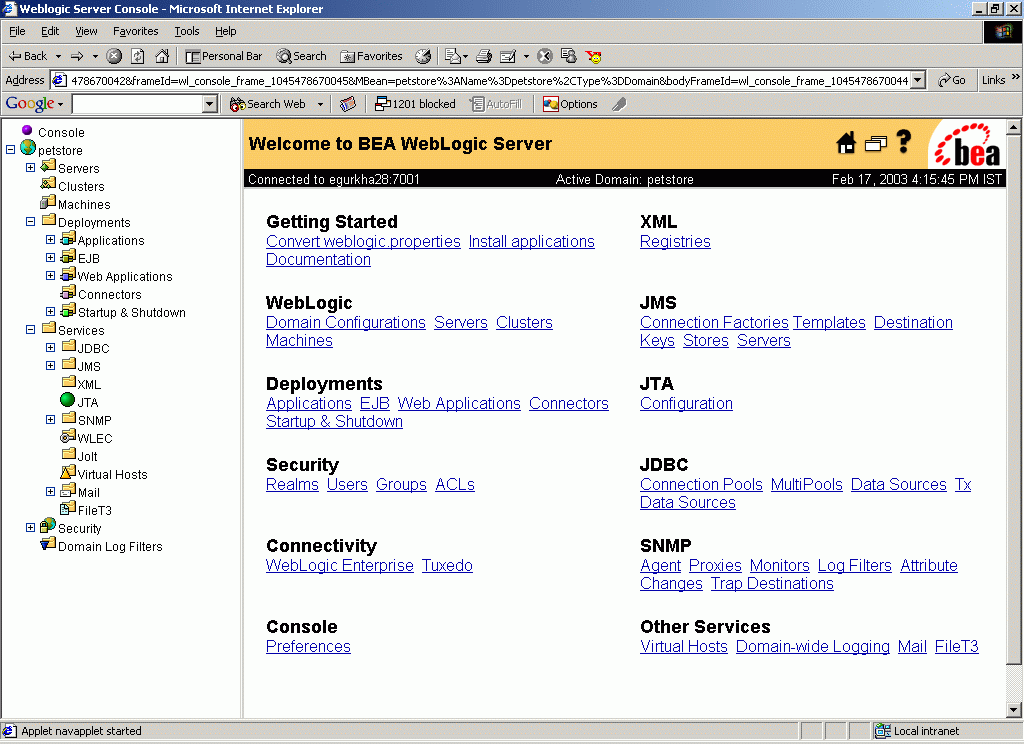The height and width of the screenshot is (744, 1024).
Task: Open the Trap Destinations link
Action: click(772, 584)
